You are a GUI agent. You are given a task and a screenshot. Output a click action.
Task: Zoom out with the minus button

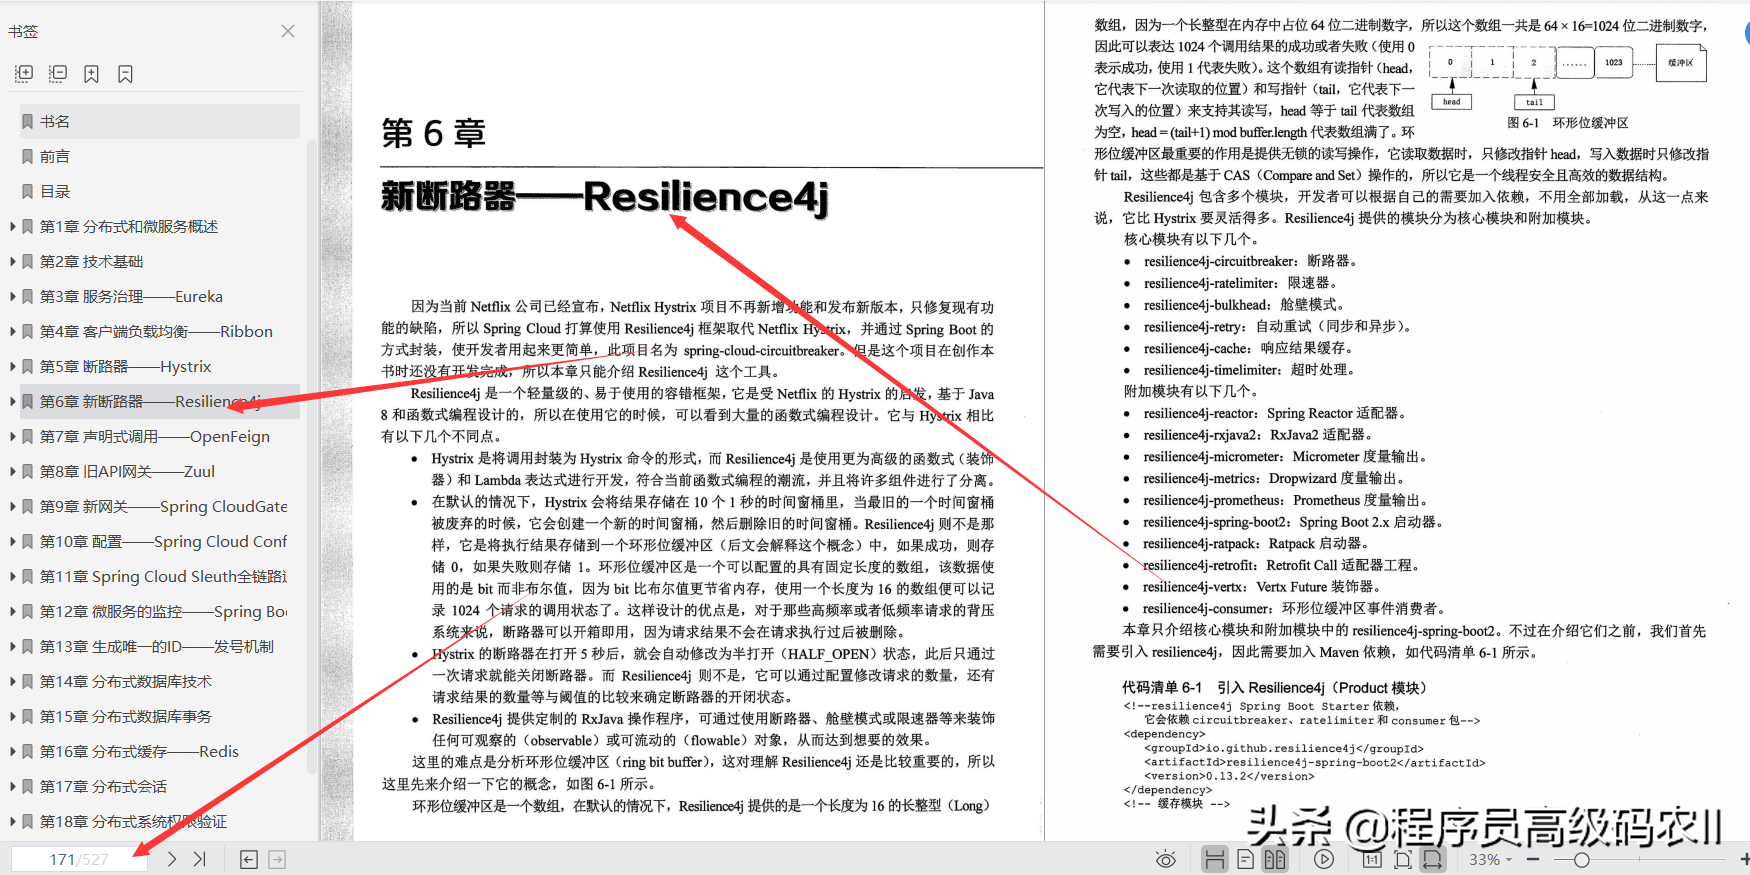click(1532, 860)
